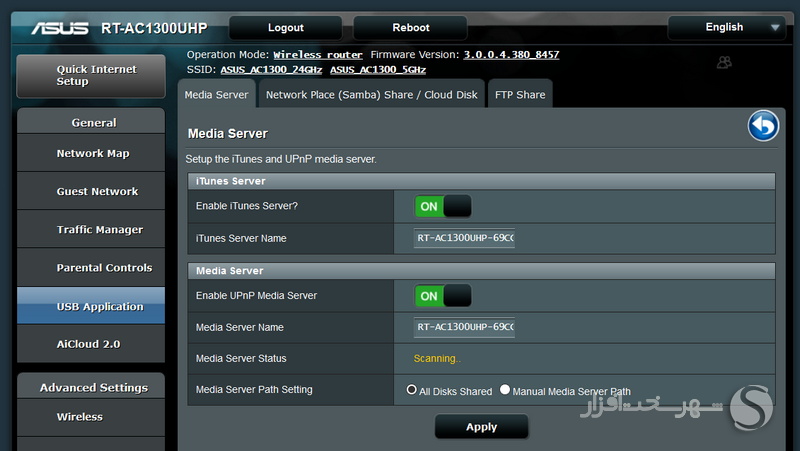Image resolution: width=800 pixels, height=451 pixels.
Task: Click the iTunes Server Name field
Action: pos(464,238)
